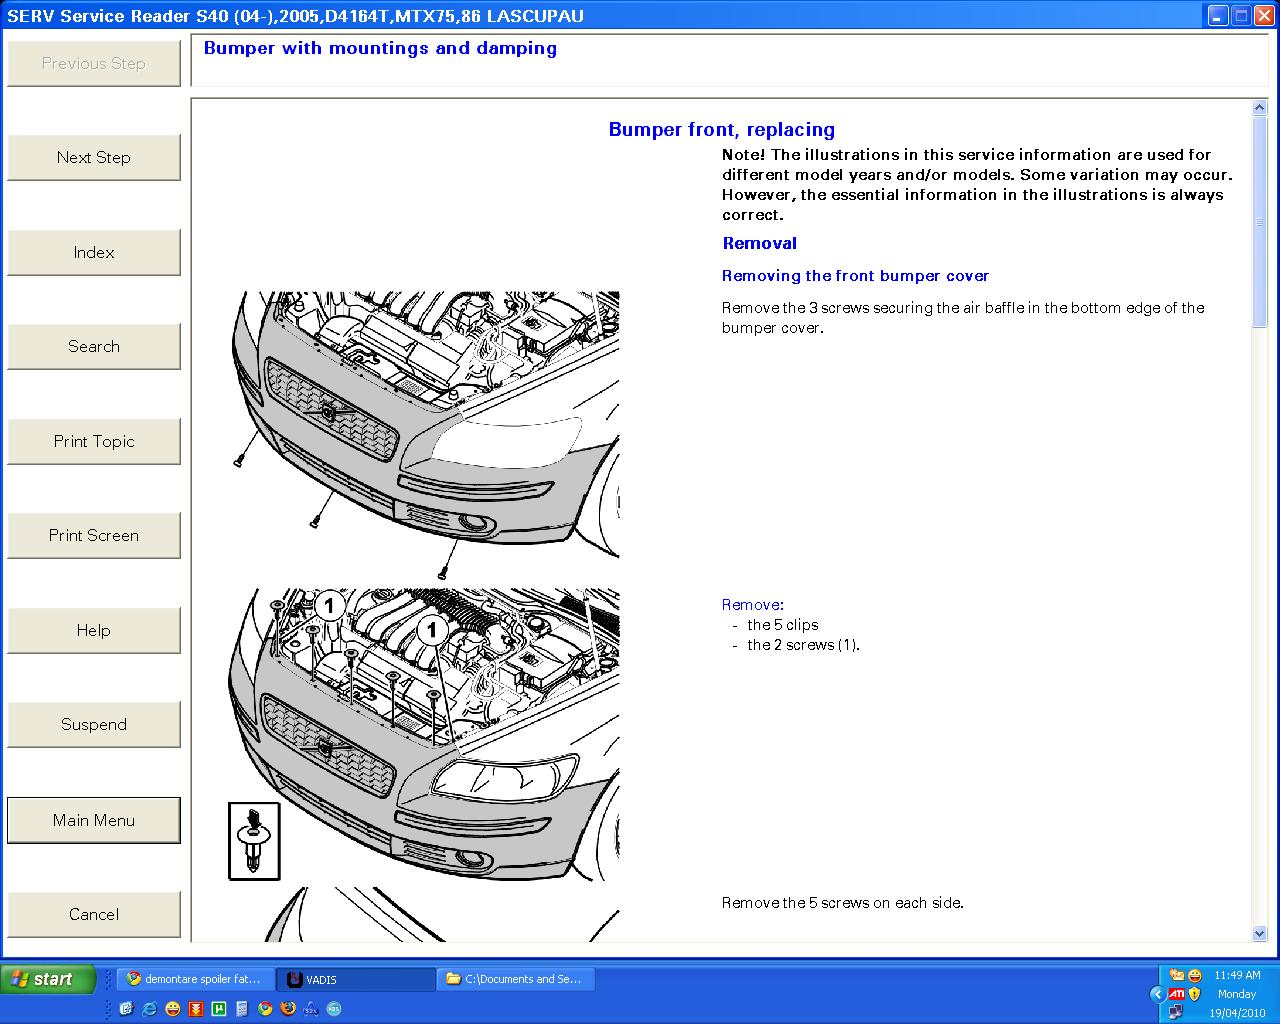Viewport: 1280px width, 1024px height.
Task: Launch Firefox from quick launch
Action: coord(288,1009)
